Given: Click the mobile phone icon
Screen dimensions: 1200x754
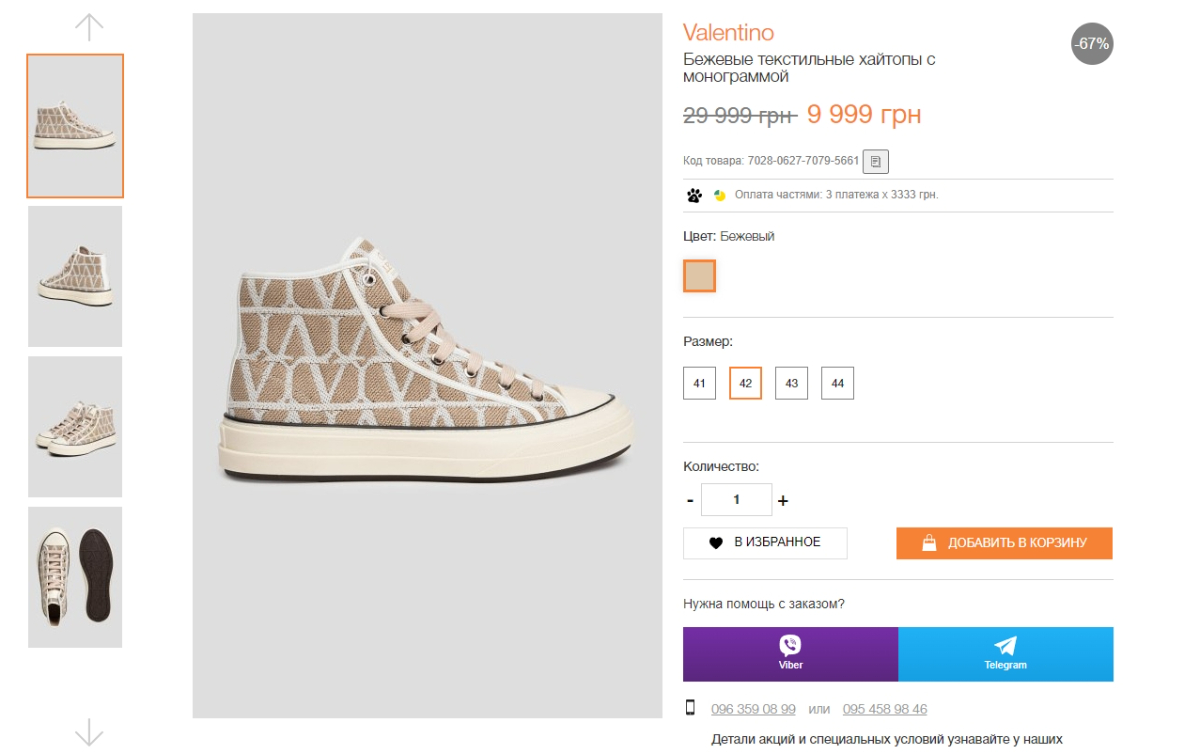Looking at the screenshot, I should click(690, 708).
